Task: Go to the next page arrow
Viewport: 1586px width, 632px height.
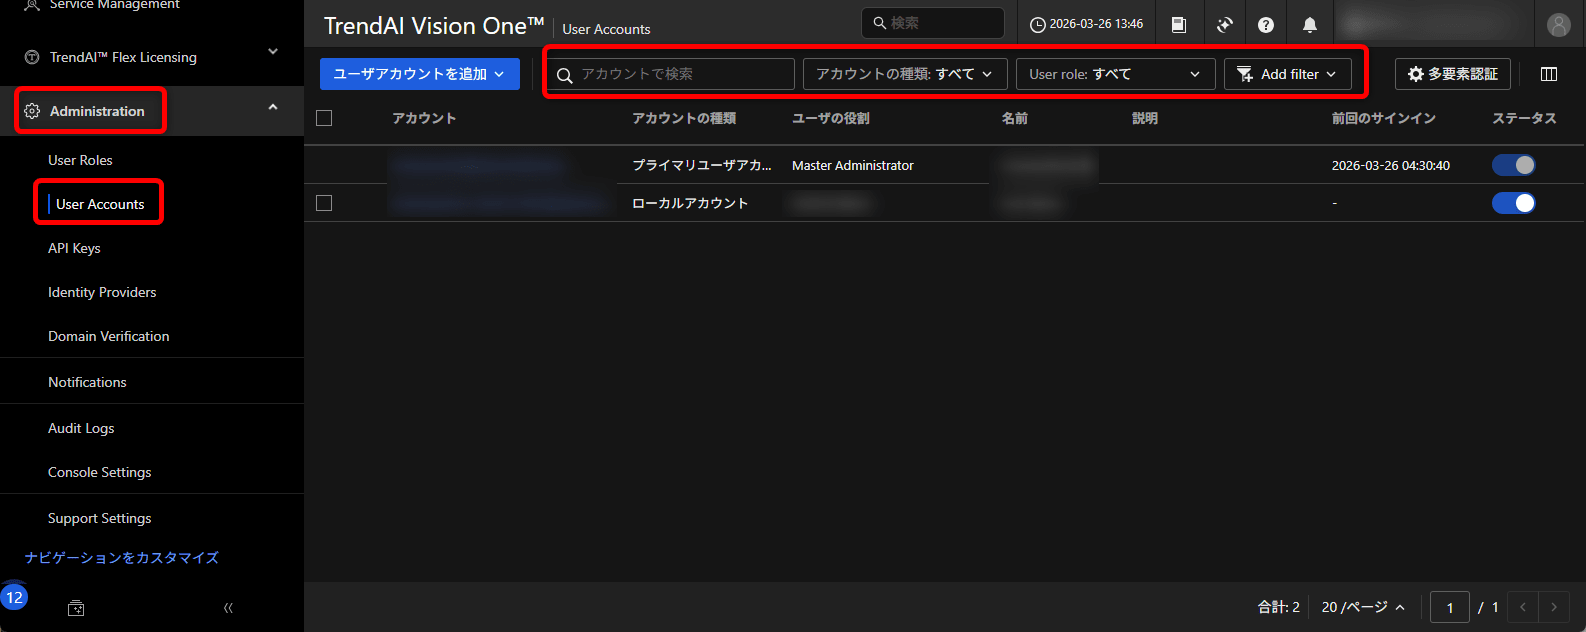Action: [x=1554, y=607]
